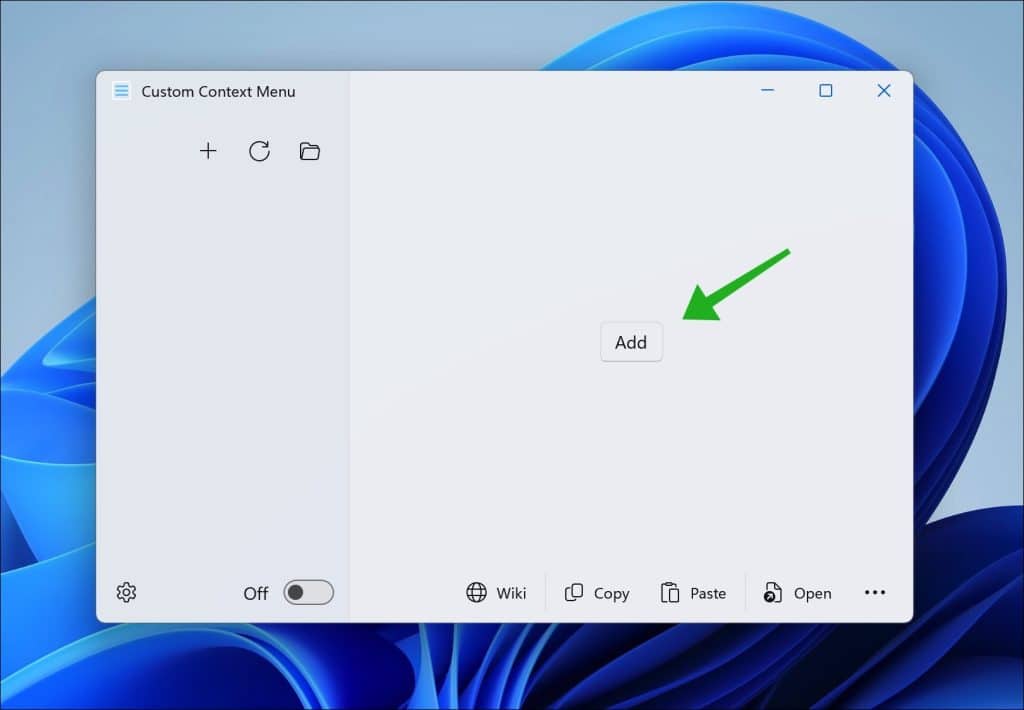Screen dimensions: 1024x710
Task: Click the Custom Context Menu app icon
Action: point(121,90)
